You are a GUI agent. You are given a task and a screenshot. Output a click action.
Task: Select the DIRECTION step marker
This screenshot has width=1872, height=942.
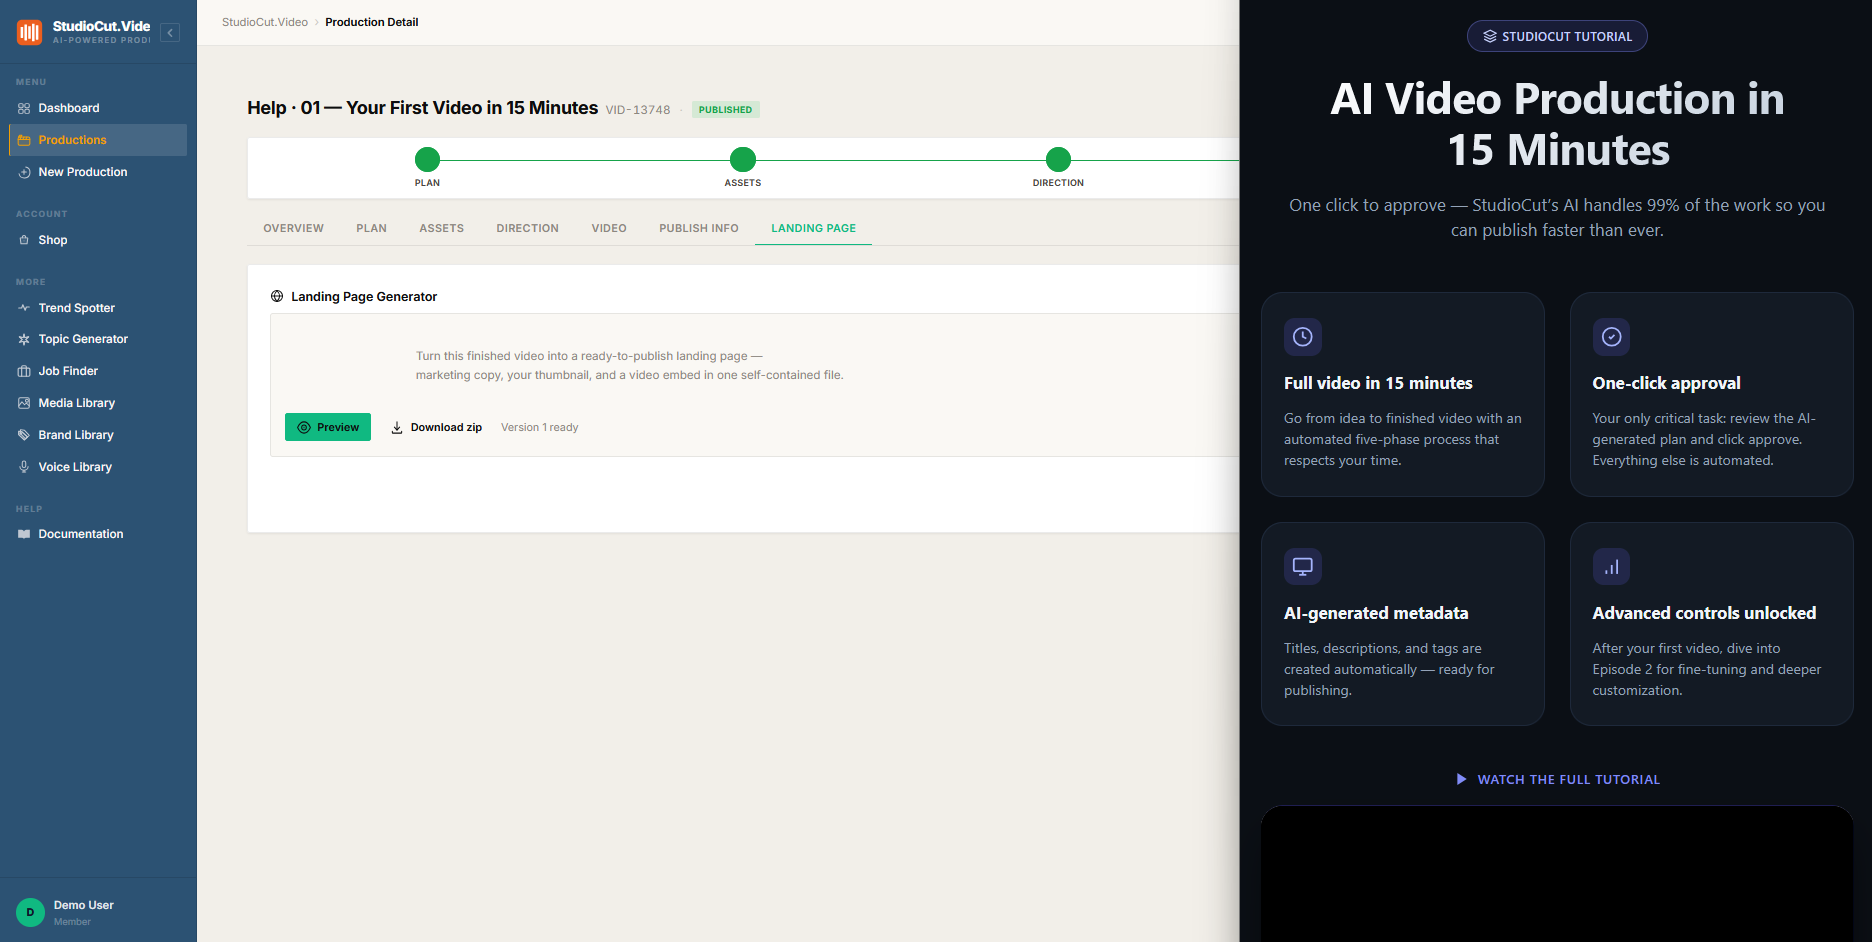pyautogui.click(x=1058, y=159)
